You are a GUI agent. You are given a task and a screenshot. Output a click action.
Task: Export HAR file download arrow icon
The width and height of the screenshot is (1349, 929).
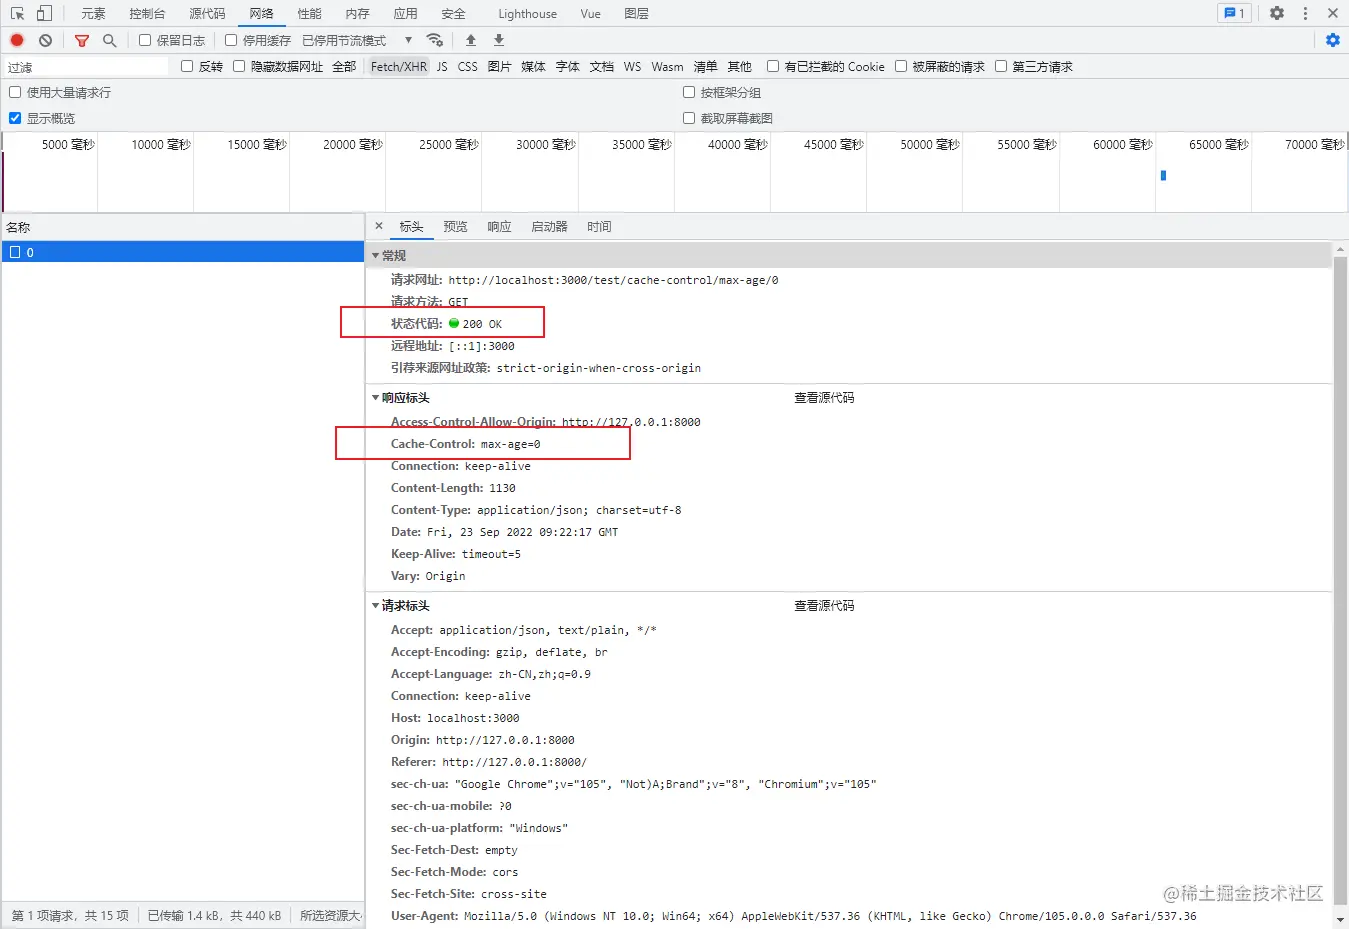(499, 40)
